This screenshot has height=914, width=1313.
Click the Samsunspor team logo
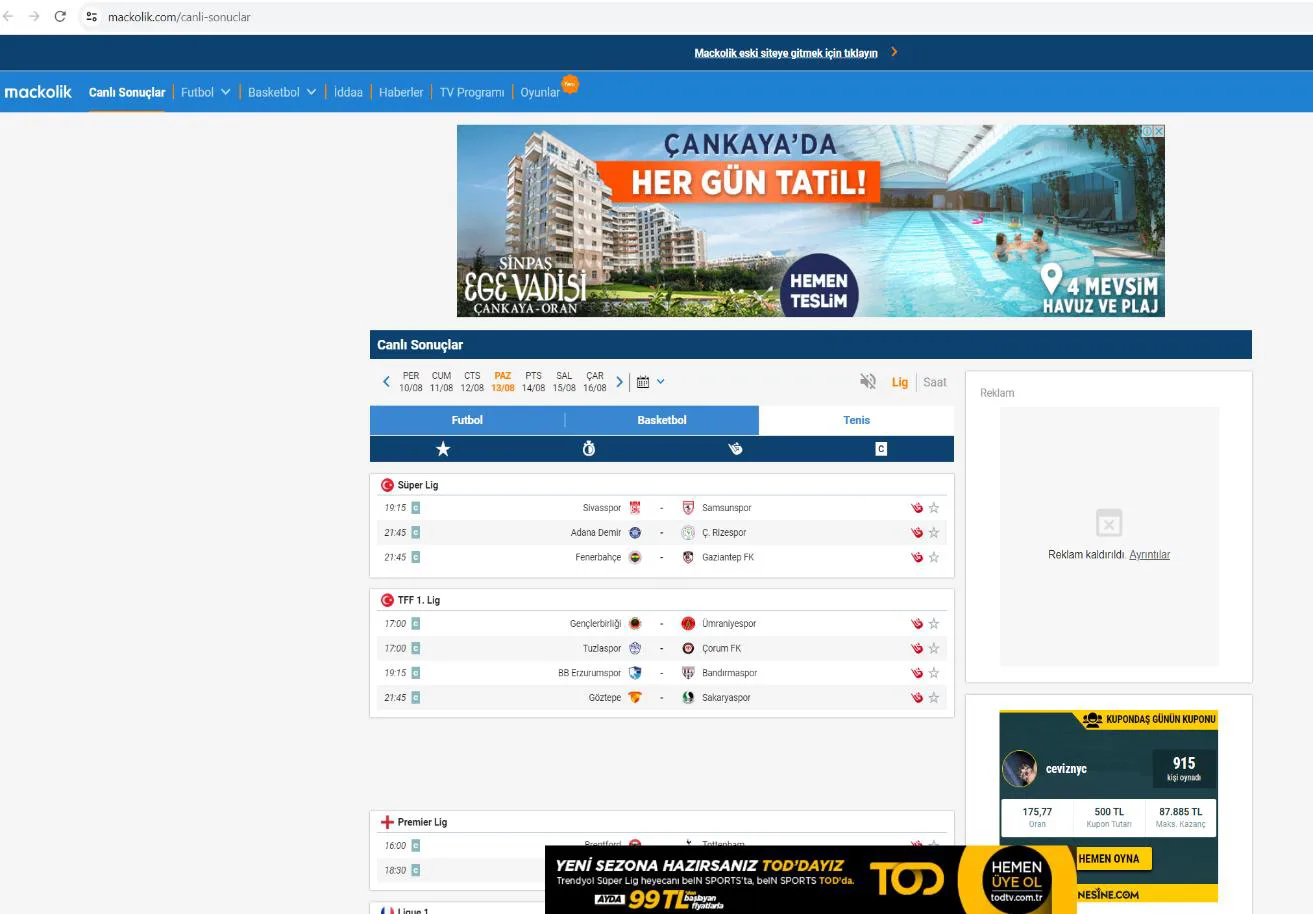click(x=688, y=508)
